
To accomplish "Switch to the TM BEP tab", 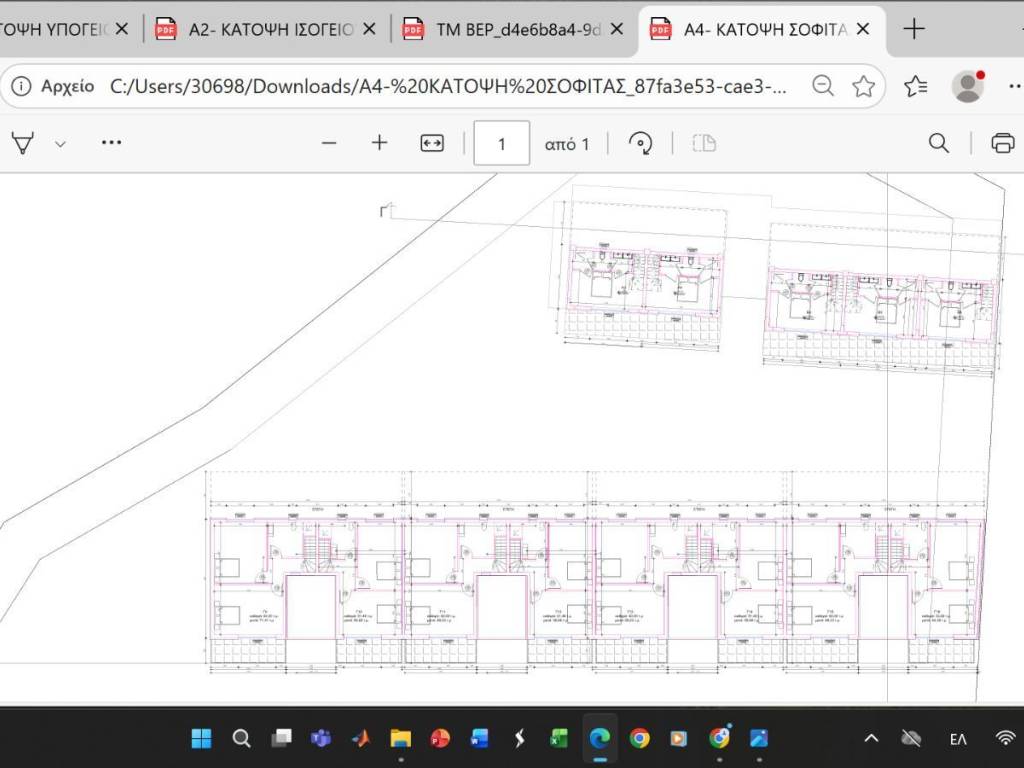I will point(517,30).
